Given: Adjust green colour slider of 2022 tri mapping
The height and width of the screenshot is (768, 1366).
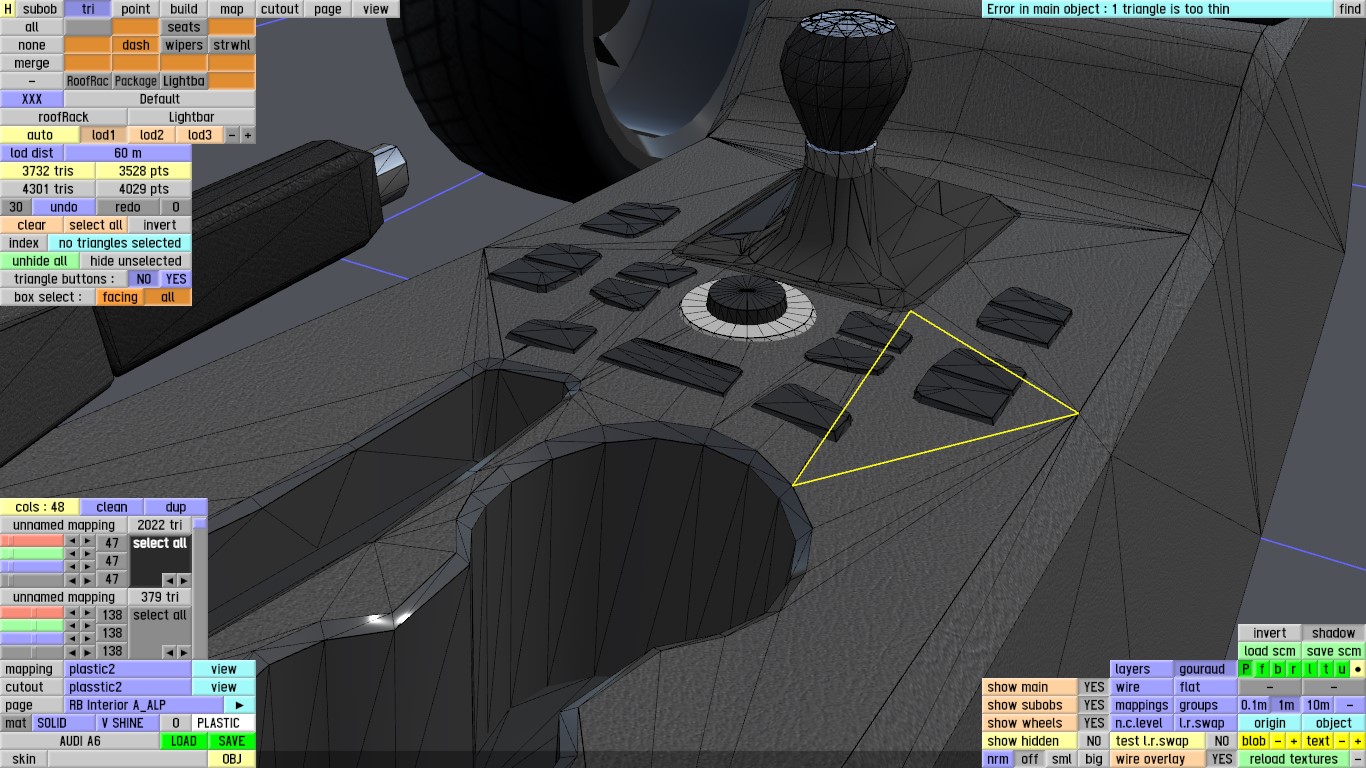Looking at the screenshot, I should pyautogui.click(x=32, y=554).
